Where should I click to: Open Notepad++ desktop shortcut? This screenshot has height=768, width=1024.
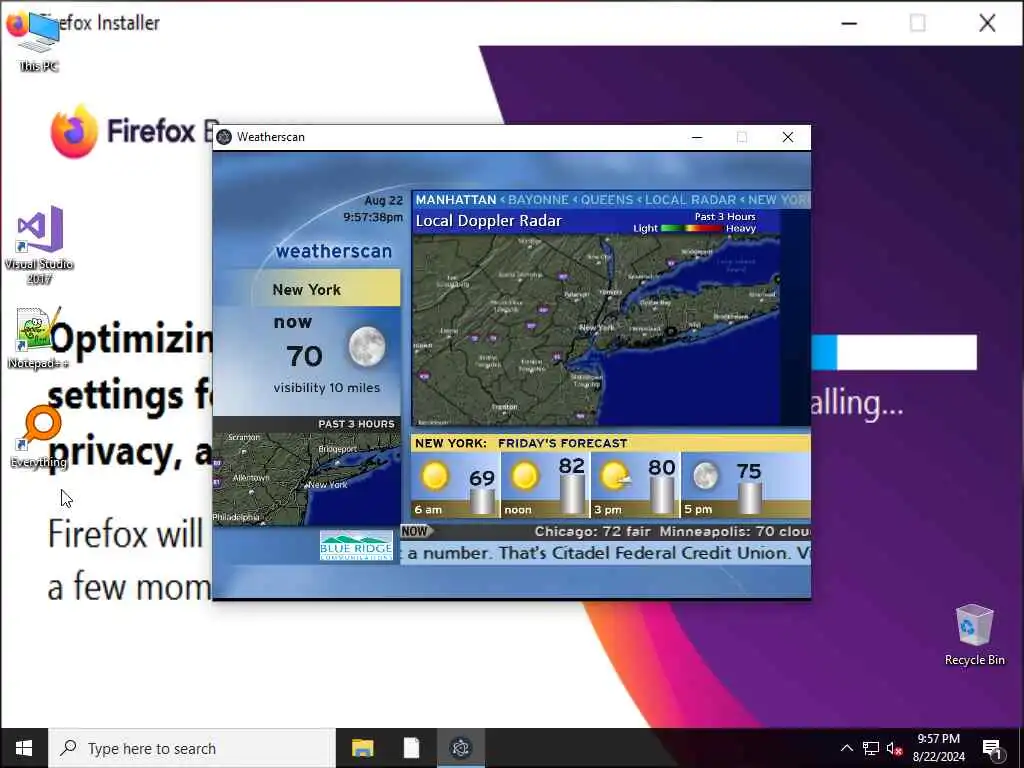(x=38, y=337)
